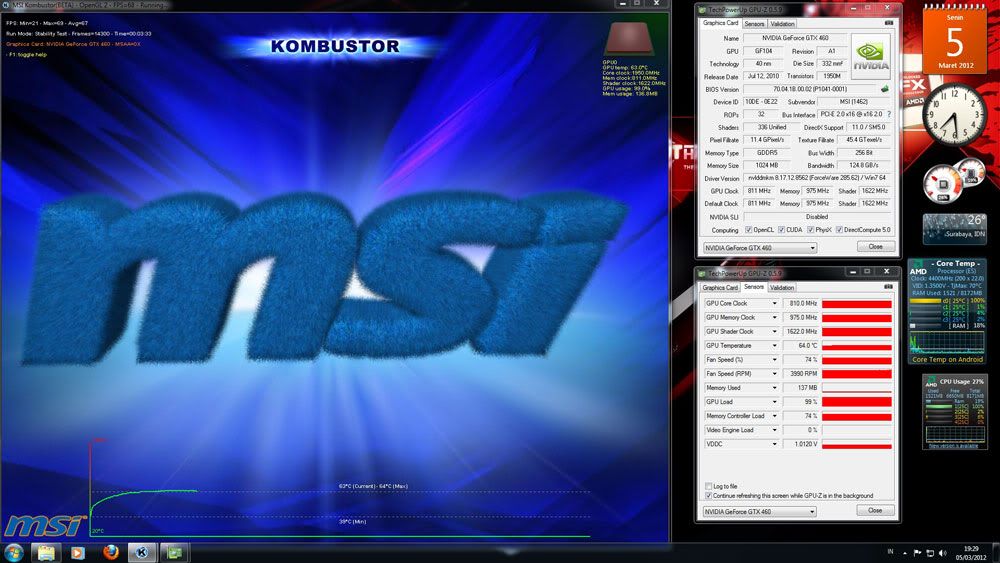Click Close button in Graphics Card window
The width and height of the screenshot is (1000, 563).
875,247
